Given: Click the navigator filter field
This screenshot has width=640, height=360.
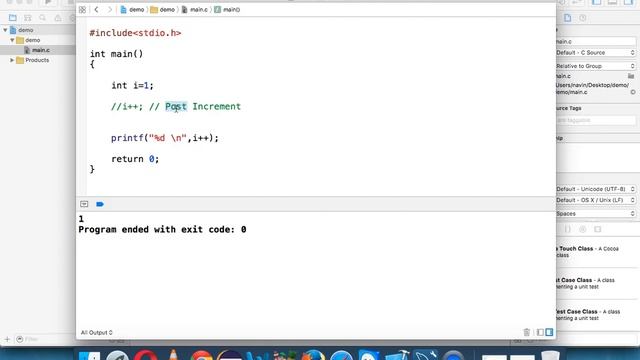Looking at the screenshot, I should coord(45,339).
